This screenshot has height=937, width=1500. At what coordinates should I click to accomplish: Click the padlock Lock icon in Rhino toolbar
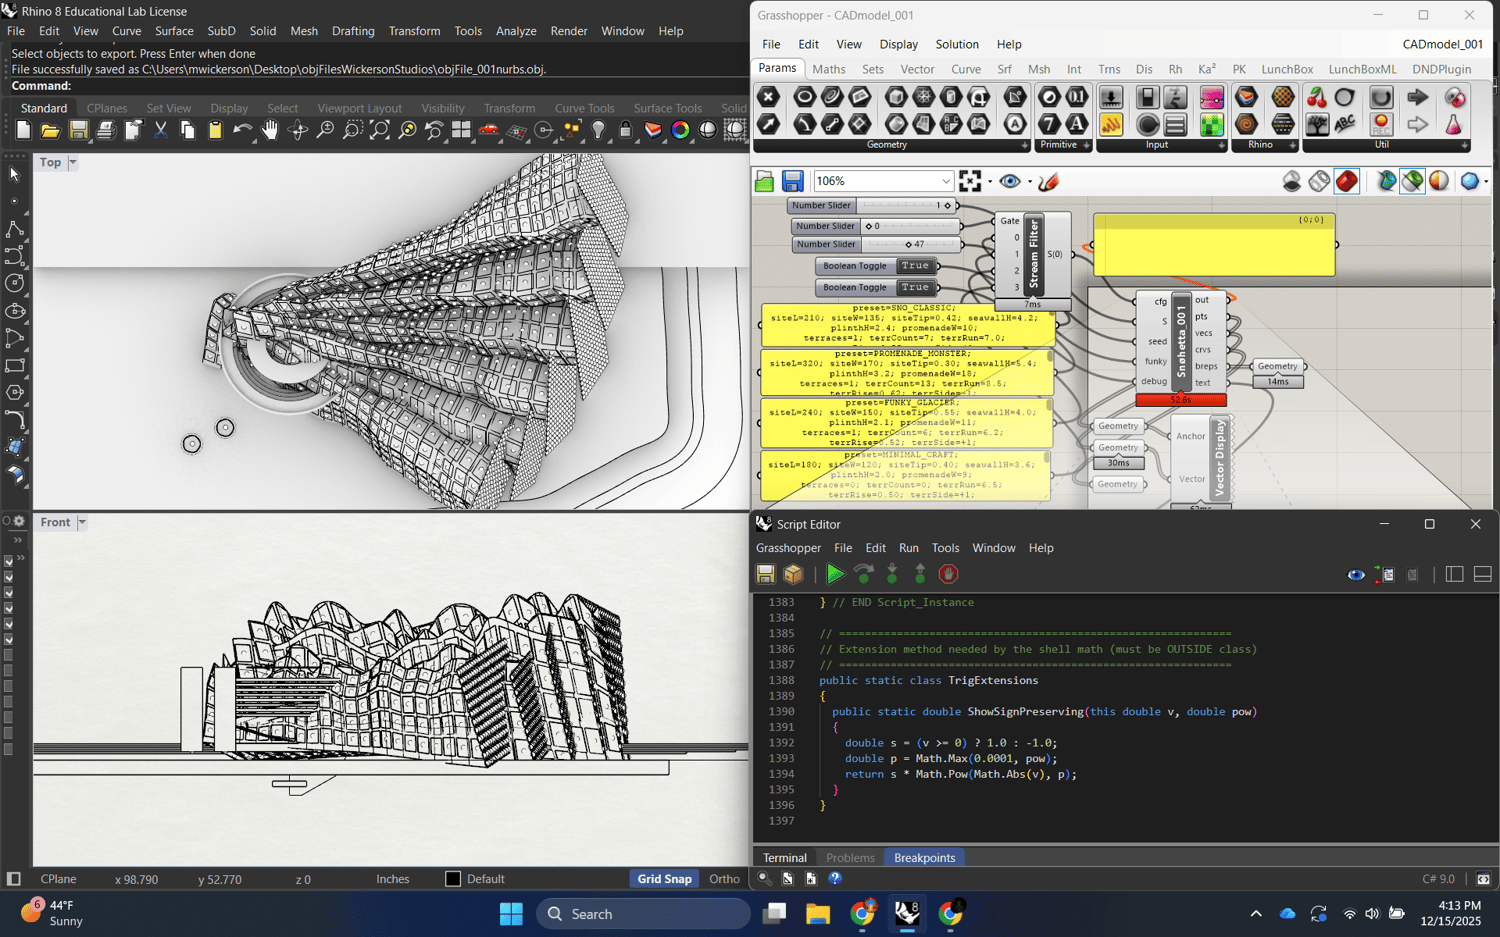pyautogui.click(x=625, y=131)
